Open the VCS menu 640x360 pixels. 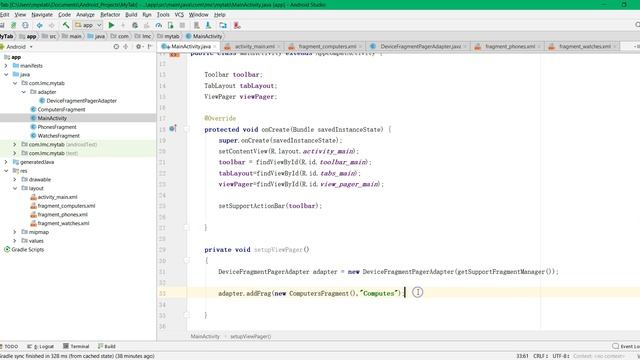click(x=179, y=15)
